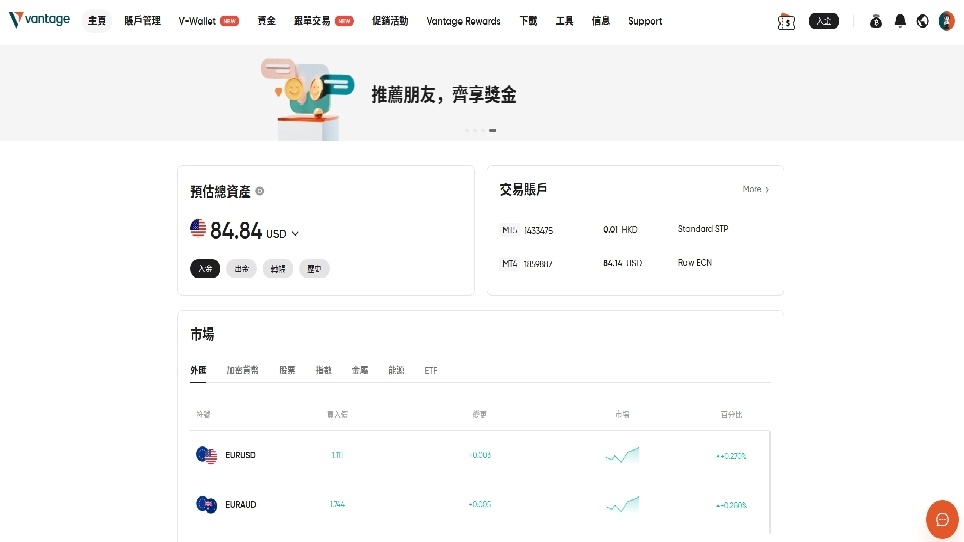
Task: Click the EURUSD percentage change value
Action: pyautogui.click(x=731, y=456)
